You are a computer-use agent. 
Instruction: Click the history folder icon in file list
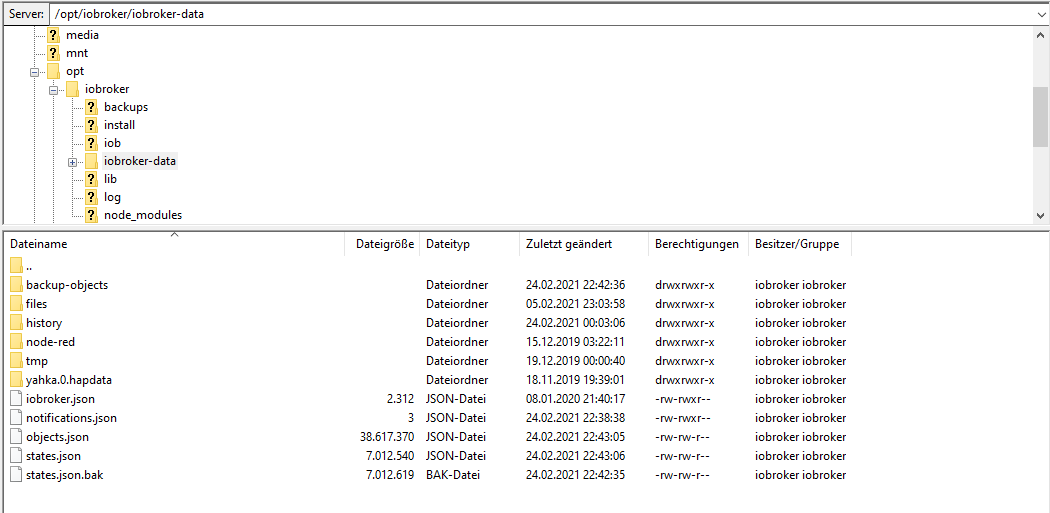coord(16,323)
